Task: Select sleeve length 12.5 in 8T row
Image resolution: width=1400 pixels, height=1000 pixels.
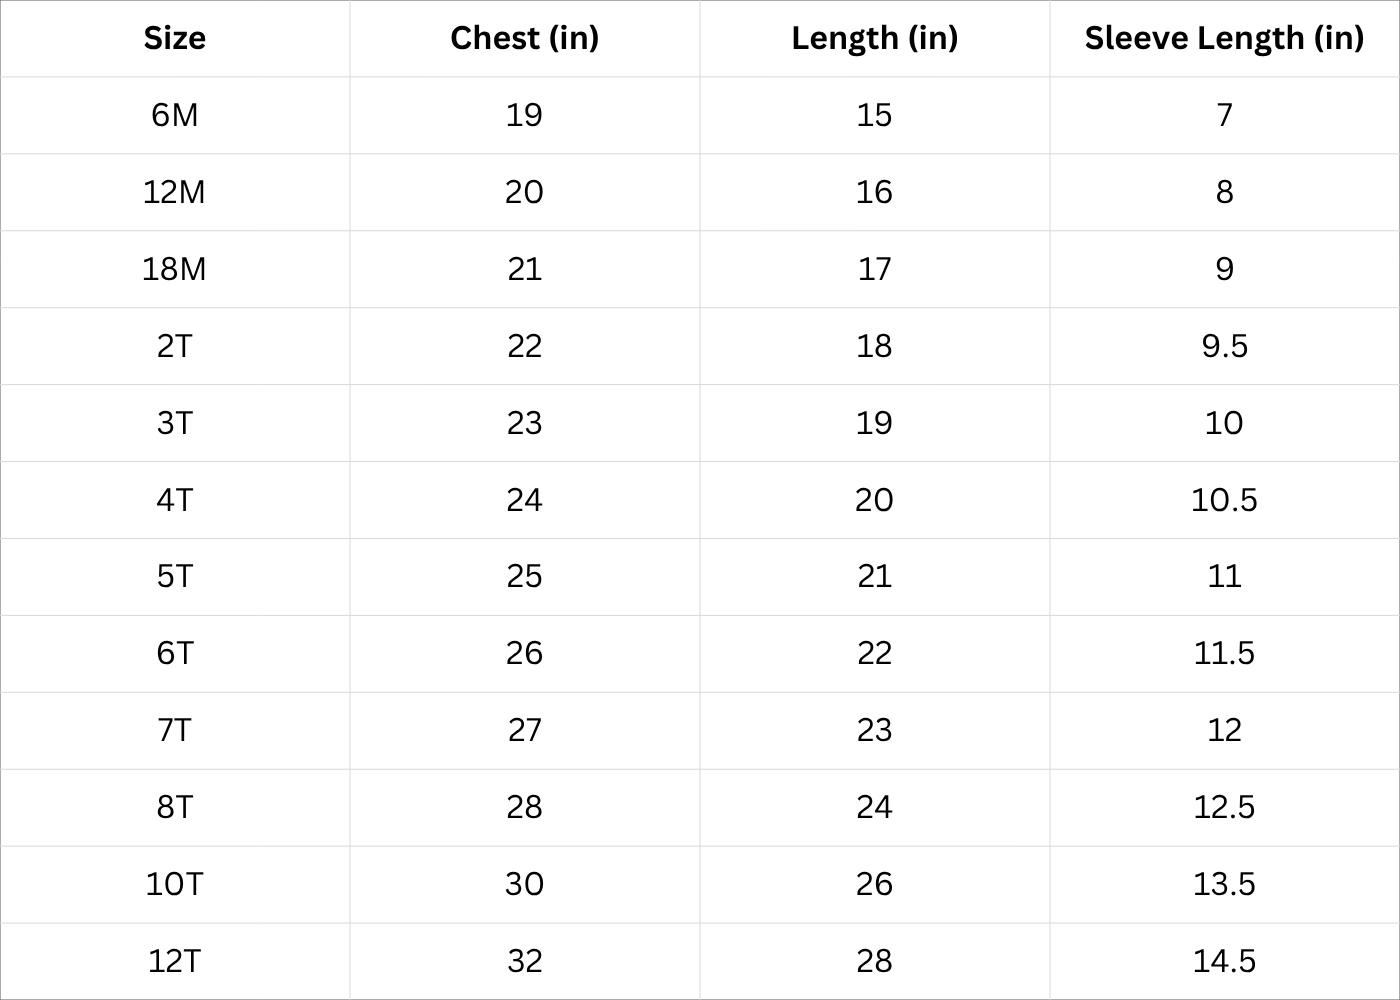Action: [x=1224, y=807]
